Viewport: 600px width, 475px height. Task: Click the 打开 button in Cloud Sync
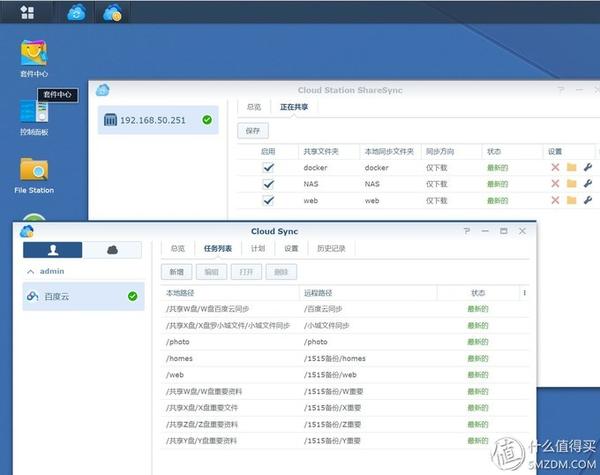[246, 272]
